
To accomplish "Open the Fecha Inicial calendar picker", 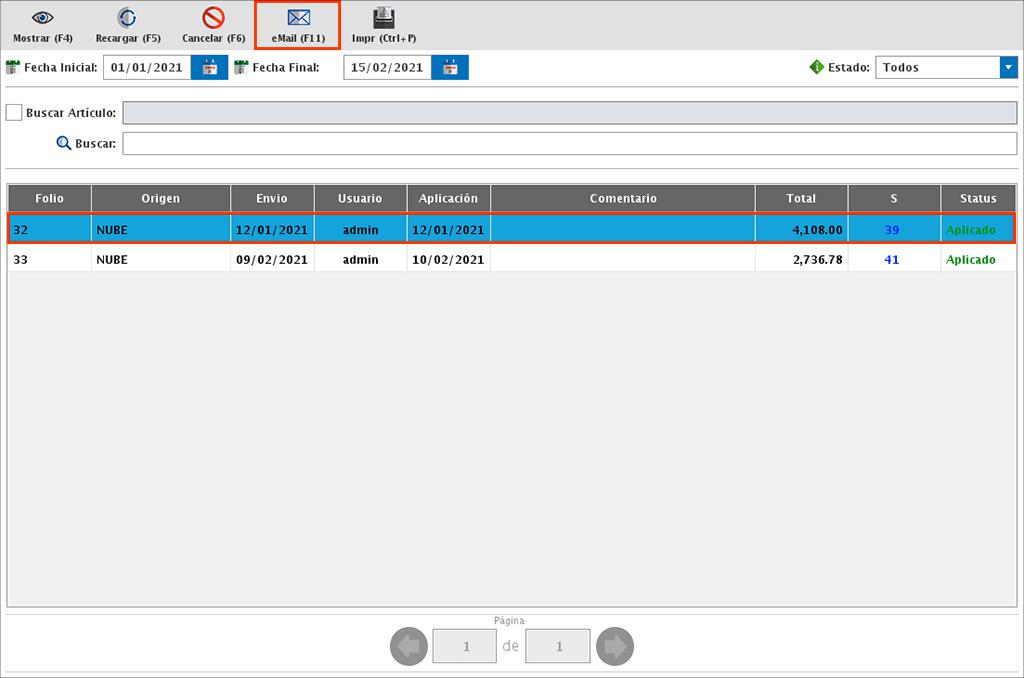I will pyautogui.click(x=210, y=68).
